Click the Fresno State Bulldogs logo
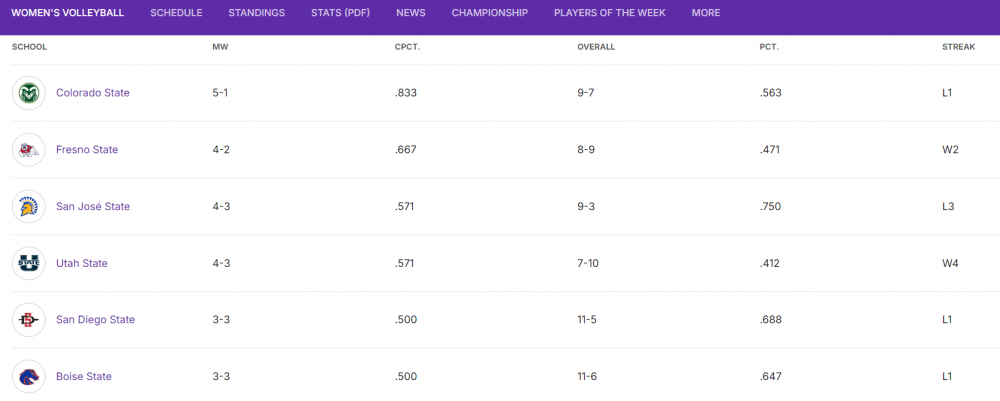 (29, 150)
